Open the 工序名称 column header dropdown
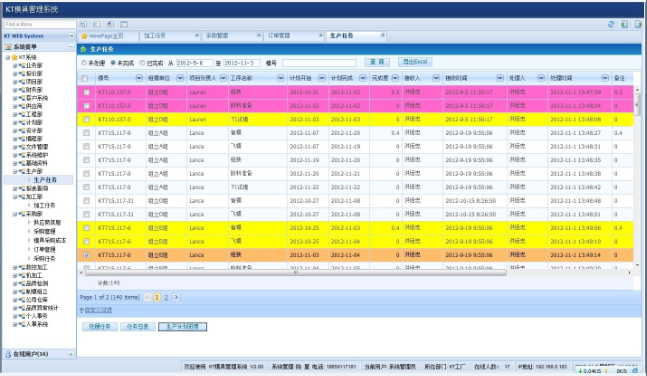The height and width of the screenshot is (376, 647). (281, 78)
